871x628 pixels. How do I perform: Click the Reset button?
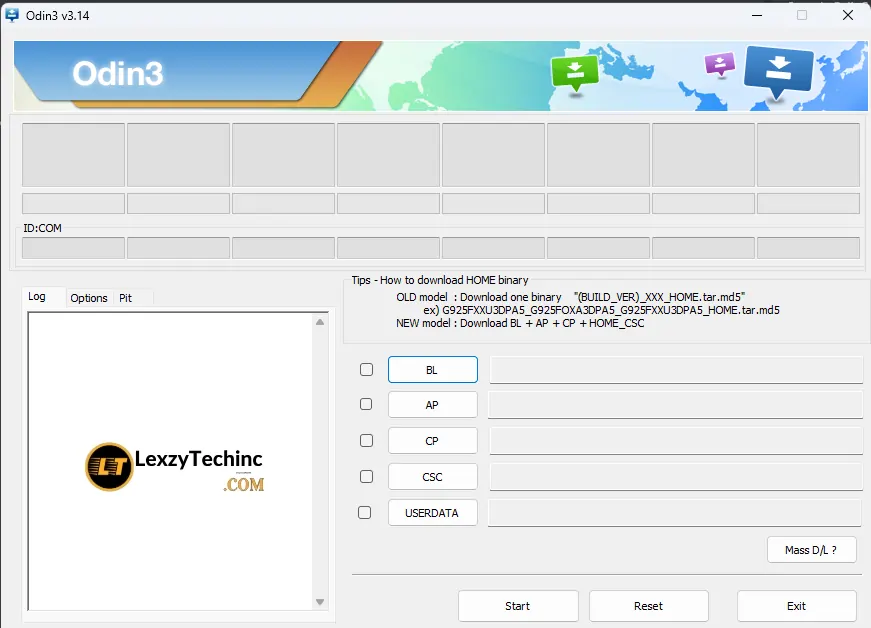click(x=649, y=606)
